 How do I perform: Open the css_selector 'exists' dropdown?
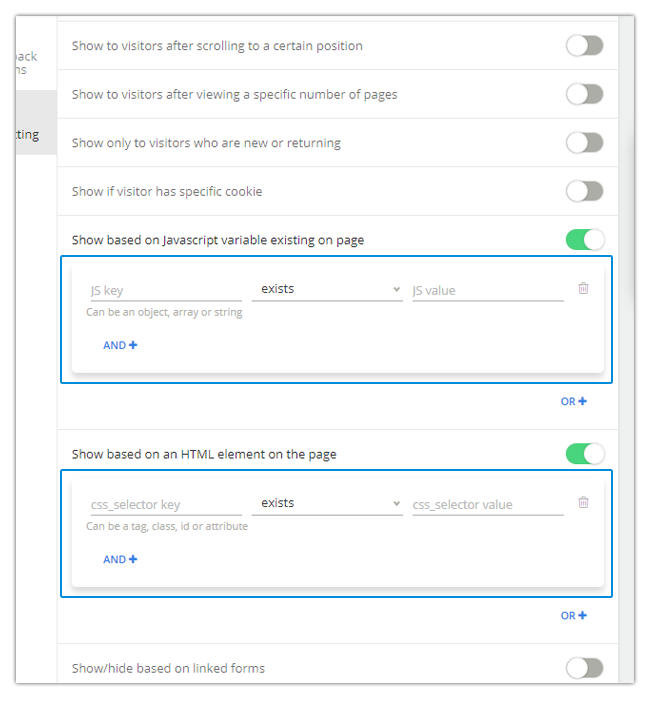point(327,504)
